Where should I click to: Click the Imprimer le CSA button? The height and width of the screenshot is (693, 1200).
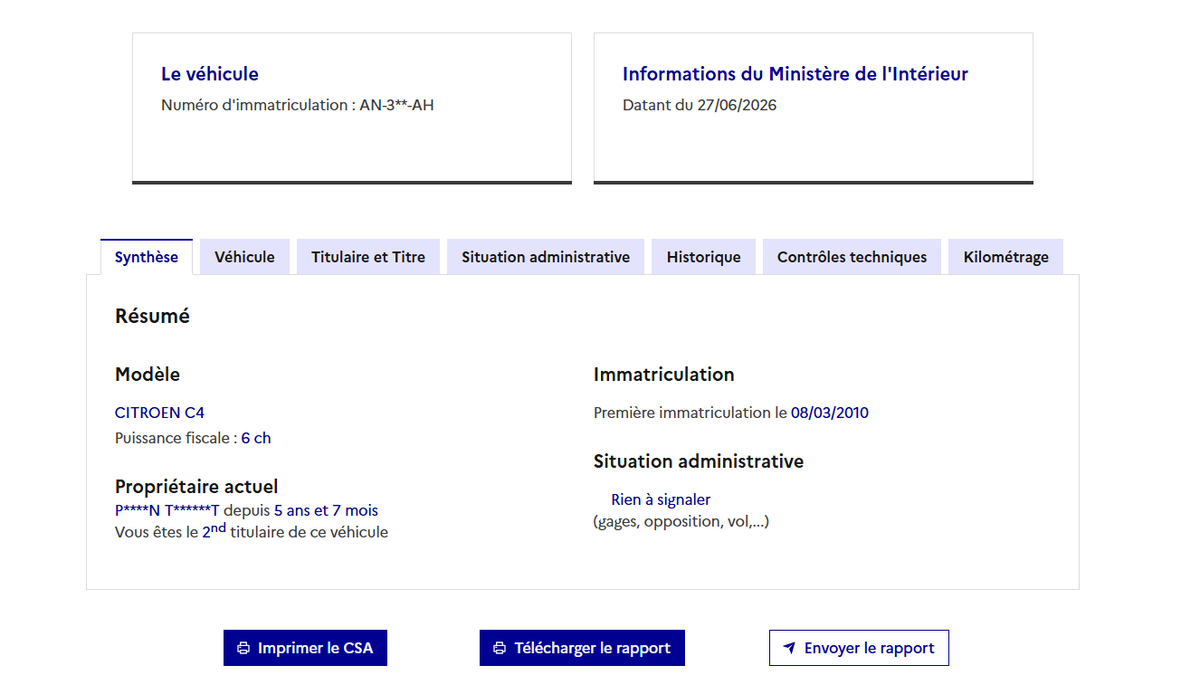(x=305, y=648)
